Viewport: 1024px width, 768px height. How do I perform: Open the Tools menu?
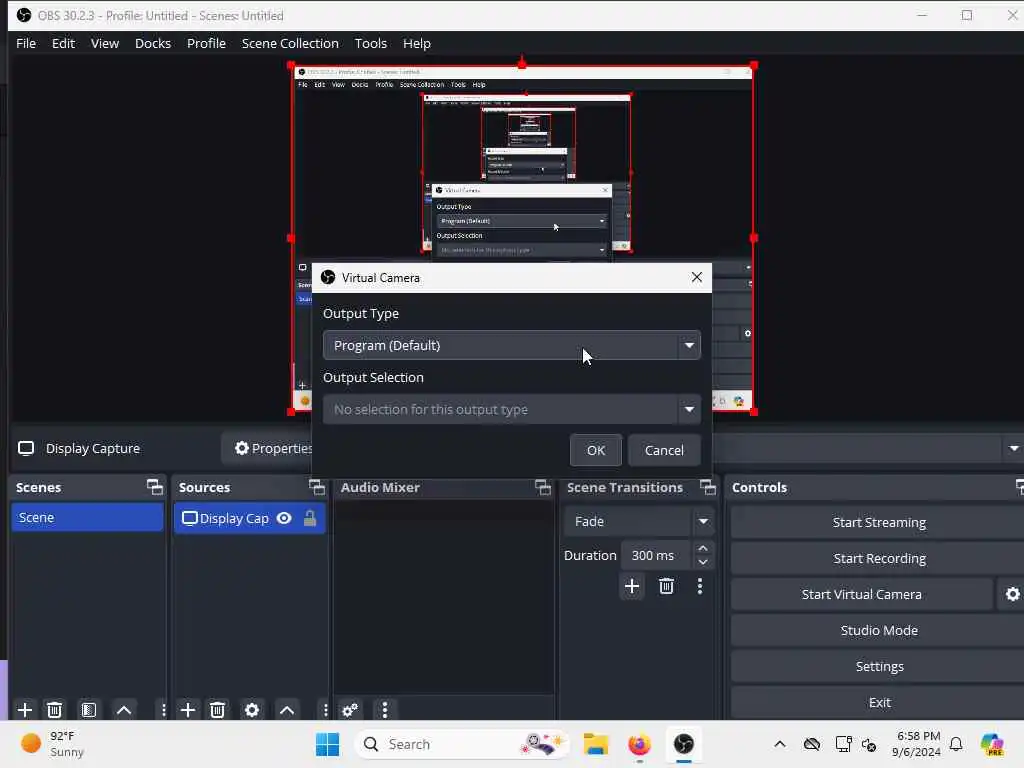click(x=370, y=43)
